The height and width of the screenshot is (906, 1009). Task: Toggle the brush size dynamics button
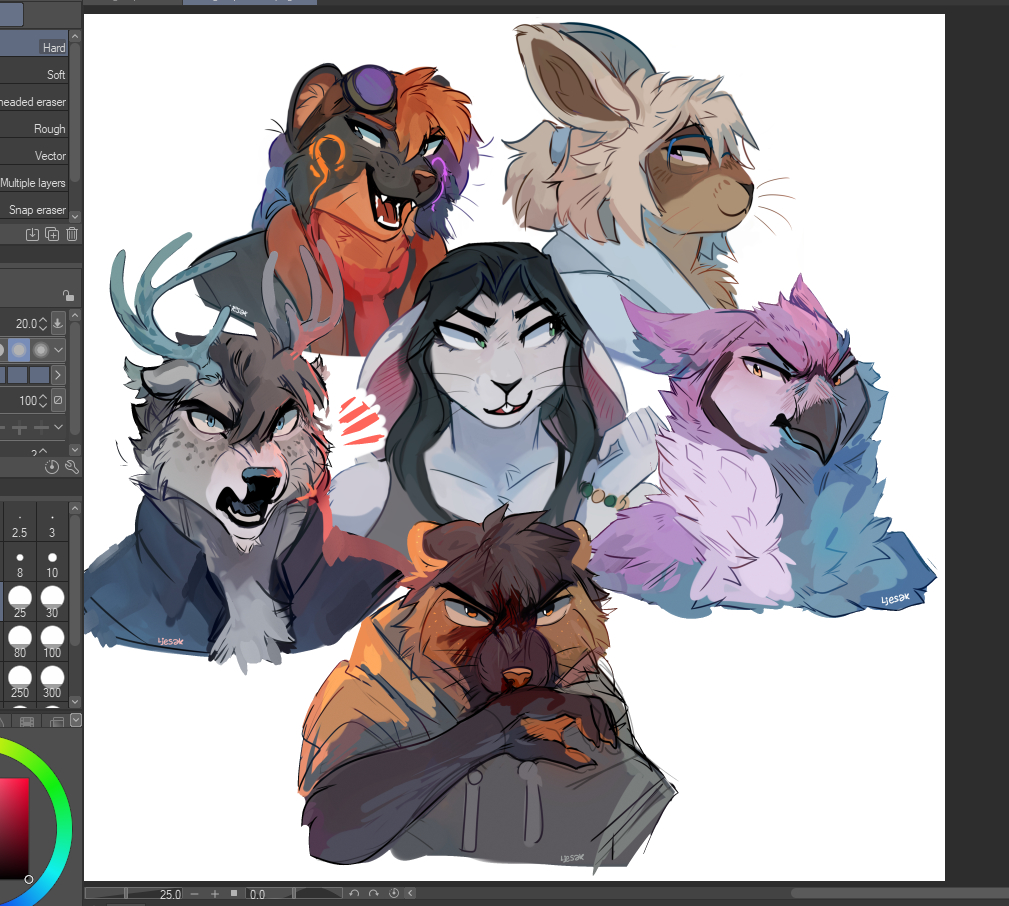click(58, 323)
